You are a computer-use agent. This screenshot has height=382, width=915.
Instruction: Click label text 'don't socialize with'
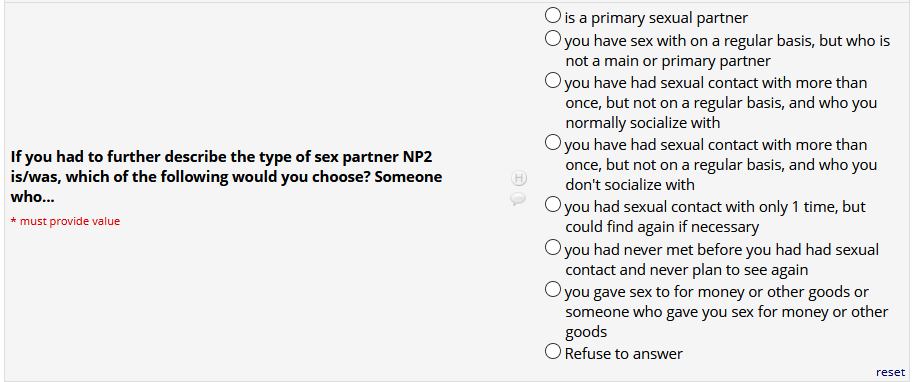pyautogui.click(x=630, y=185)
